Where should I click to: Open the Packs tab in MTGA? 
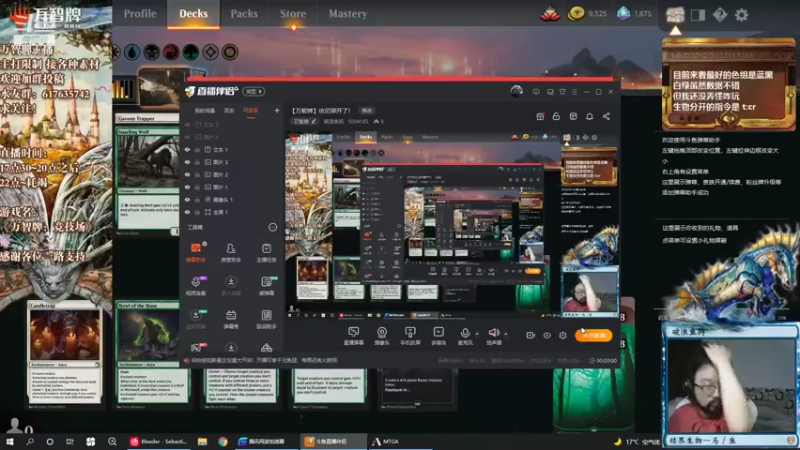pyautogui.click(x=244, y=14)
